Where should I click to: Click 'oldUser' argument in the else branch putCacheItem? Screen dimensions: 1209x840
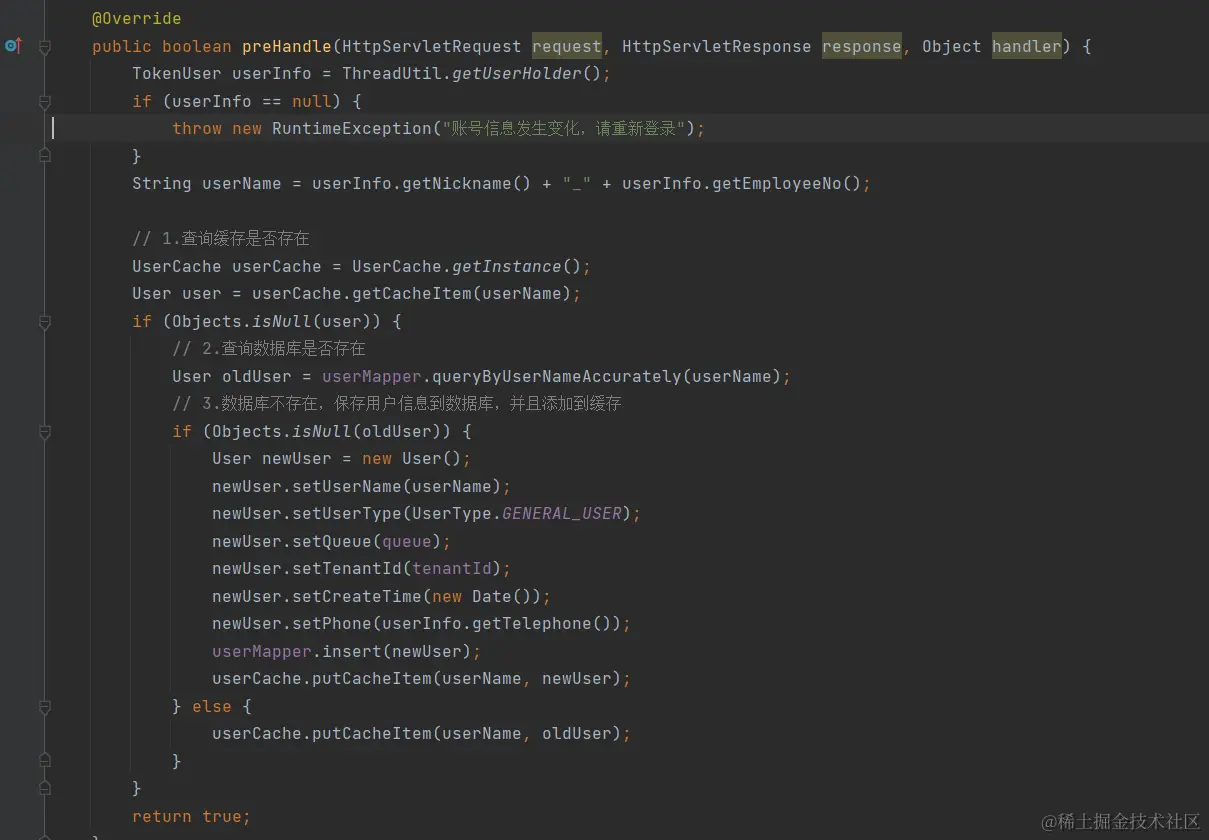[x=576, y=734]
